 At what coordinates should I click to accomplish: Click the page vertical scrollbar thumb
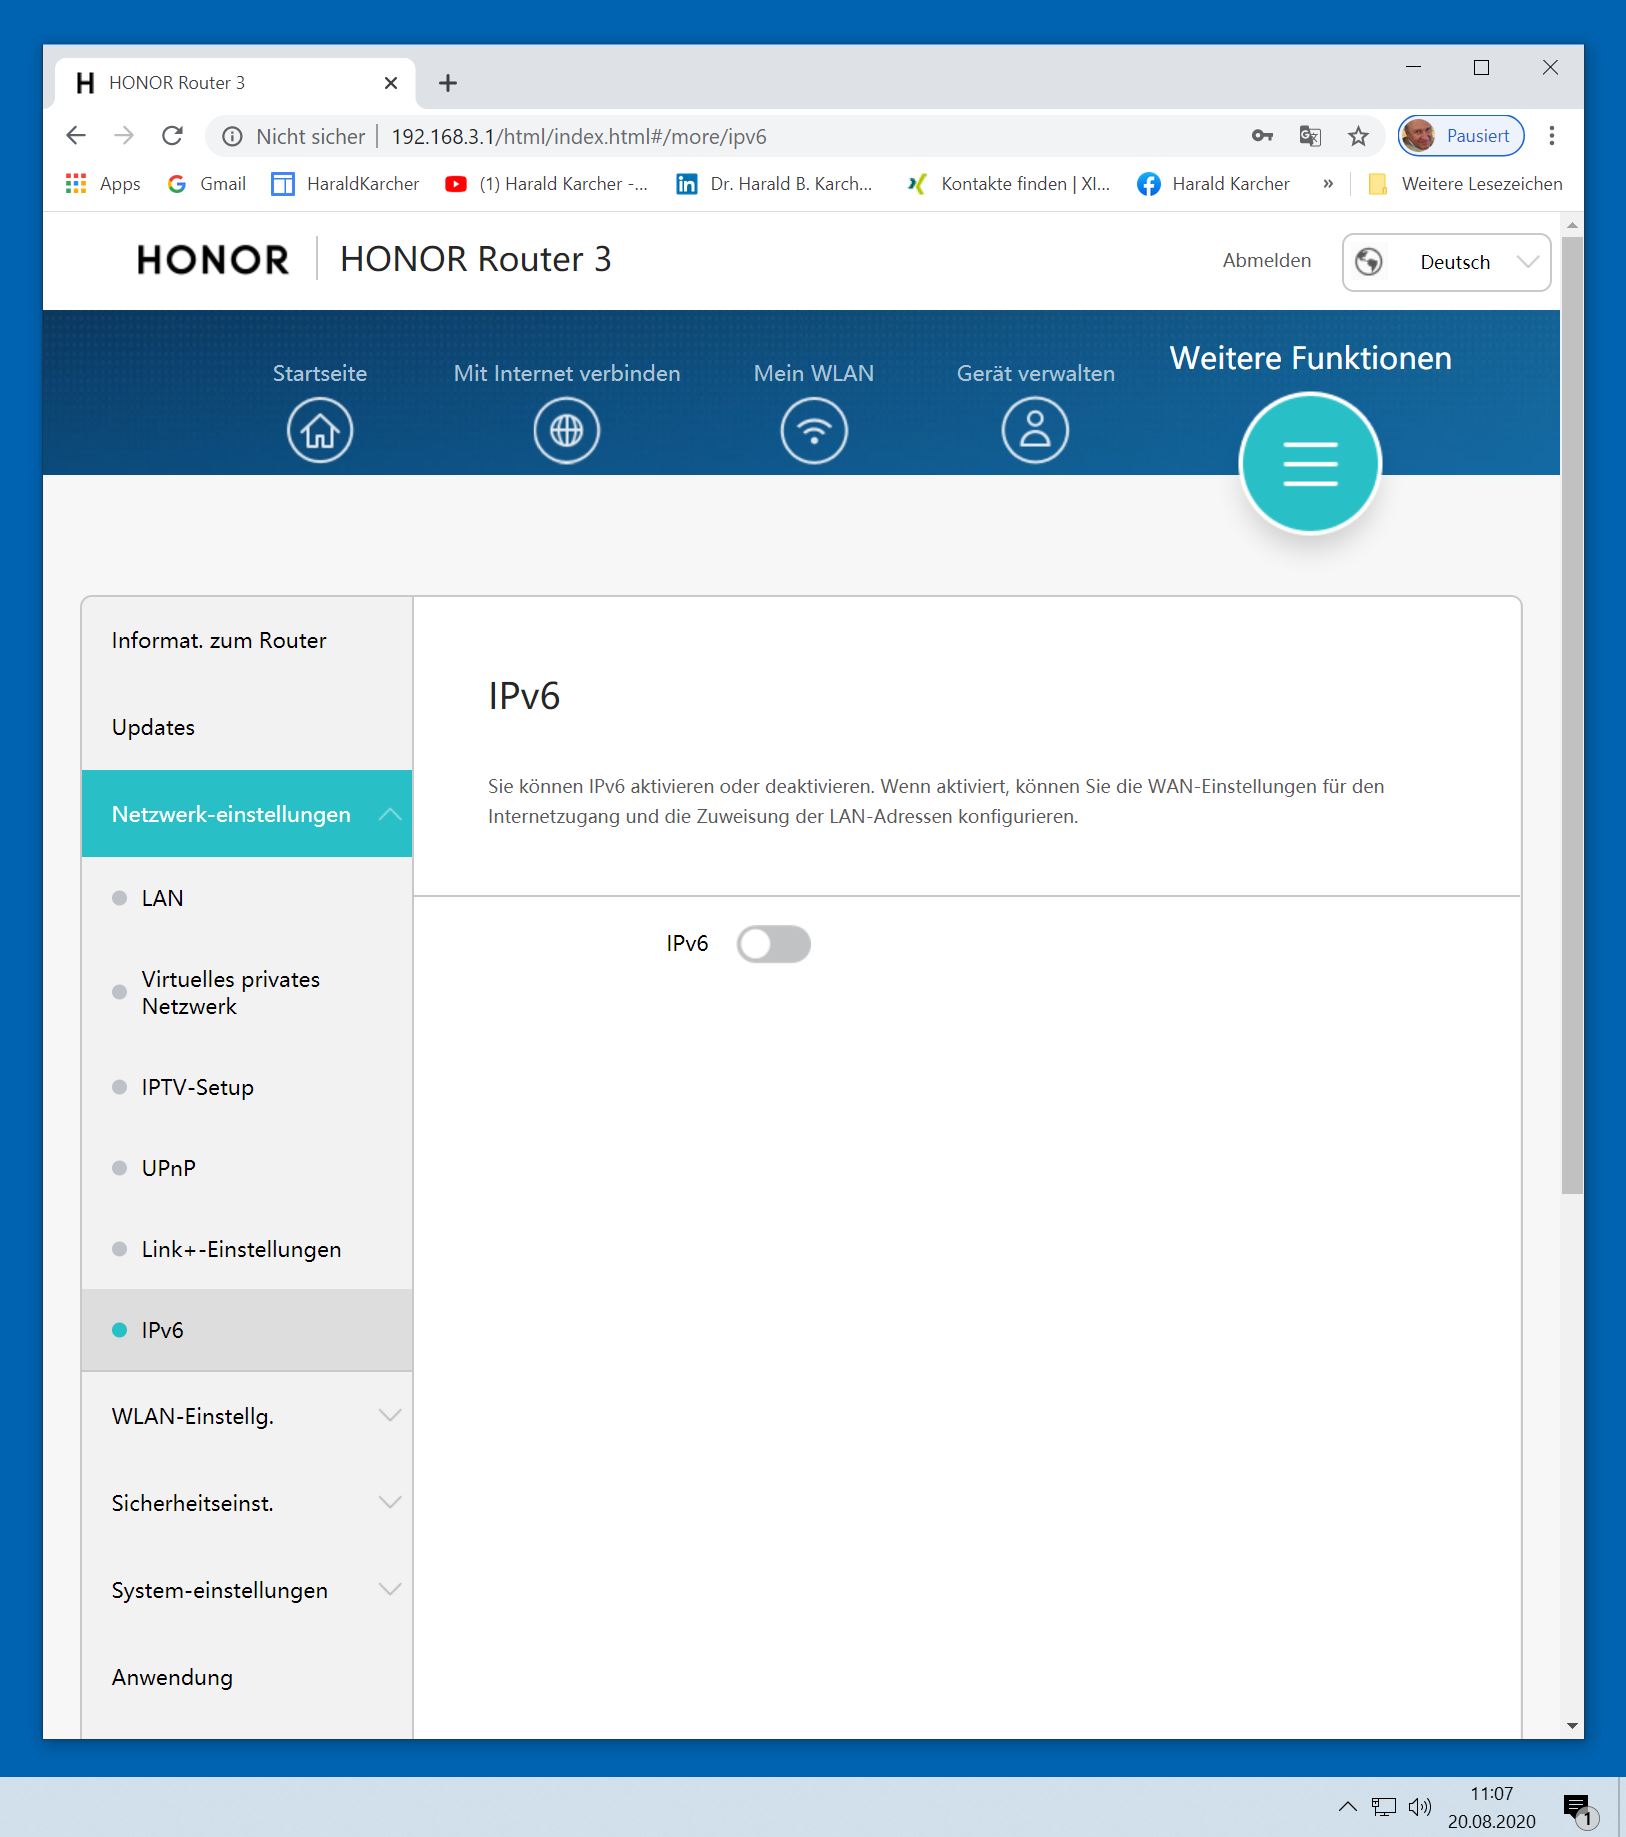point(1572,714)
